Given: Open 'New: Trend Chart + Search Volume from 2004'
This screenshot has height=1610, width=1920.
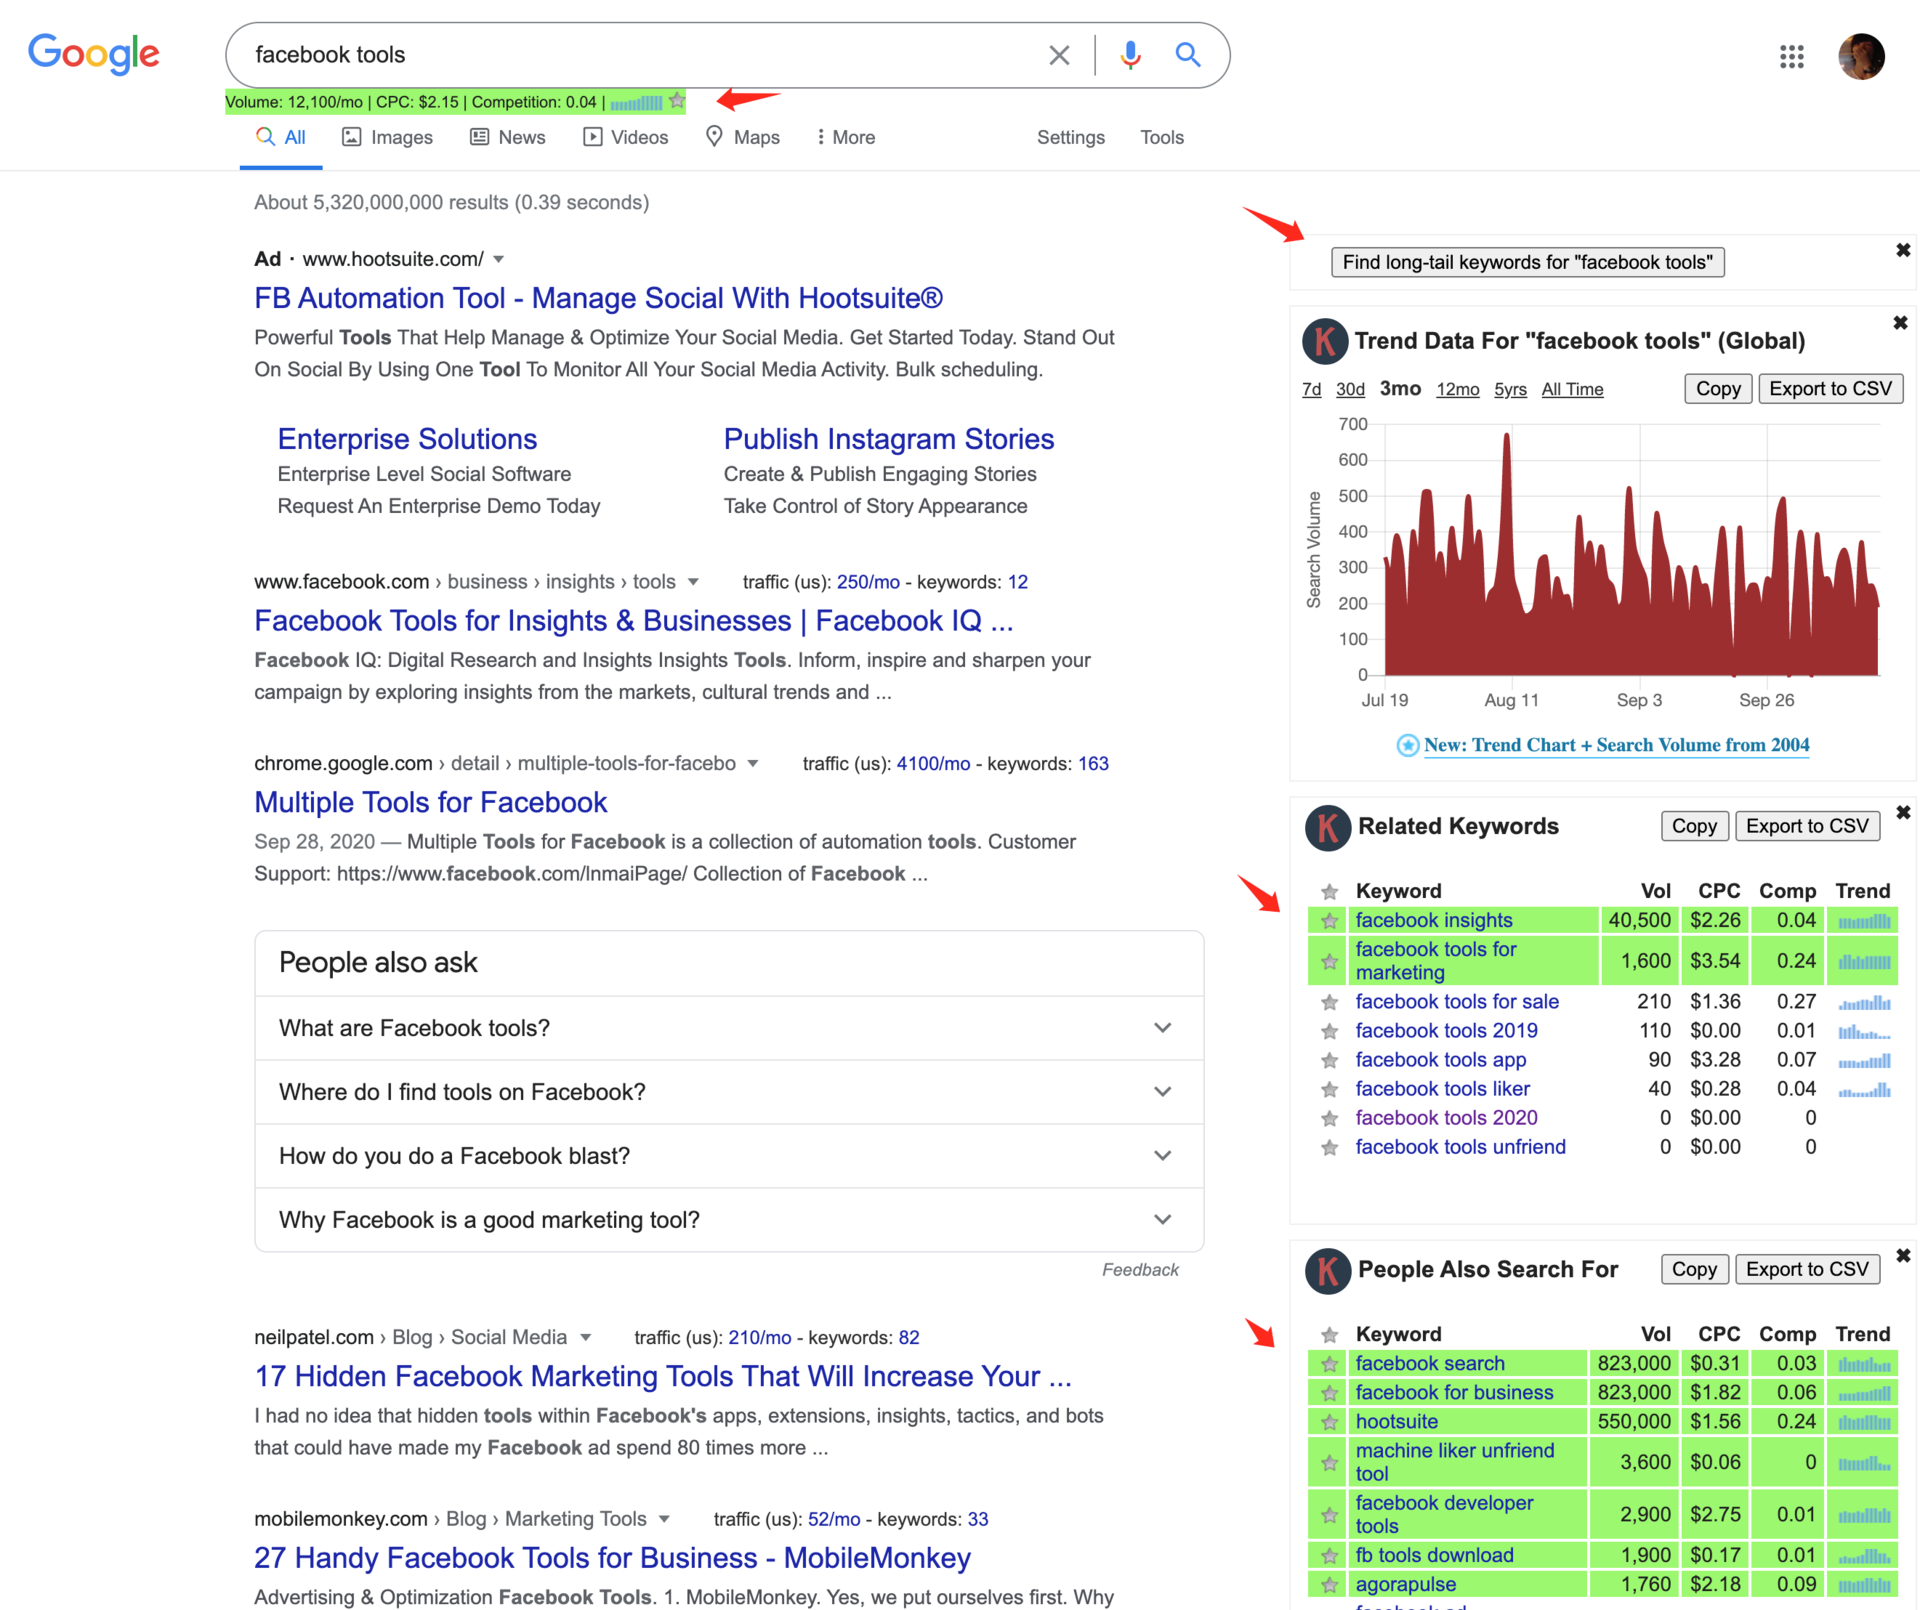Looking at the screenshot, I should point(1616,745).
